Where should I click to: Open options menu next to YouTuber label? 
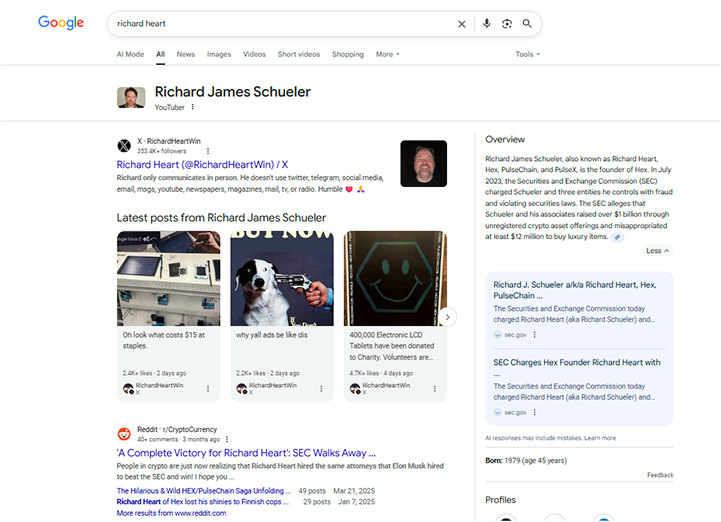pos(193,107)
